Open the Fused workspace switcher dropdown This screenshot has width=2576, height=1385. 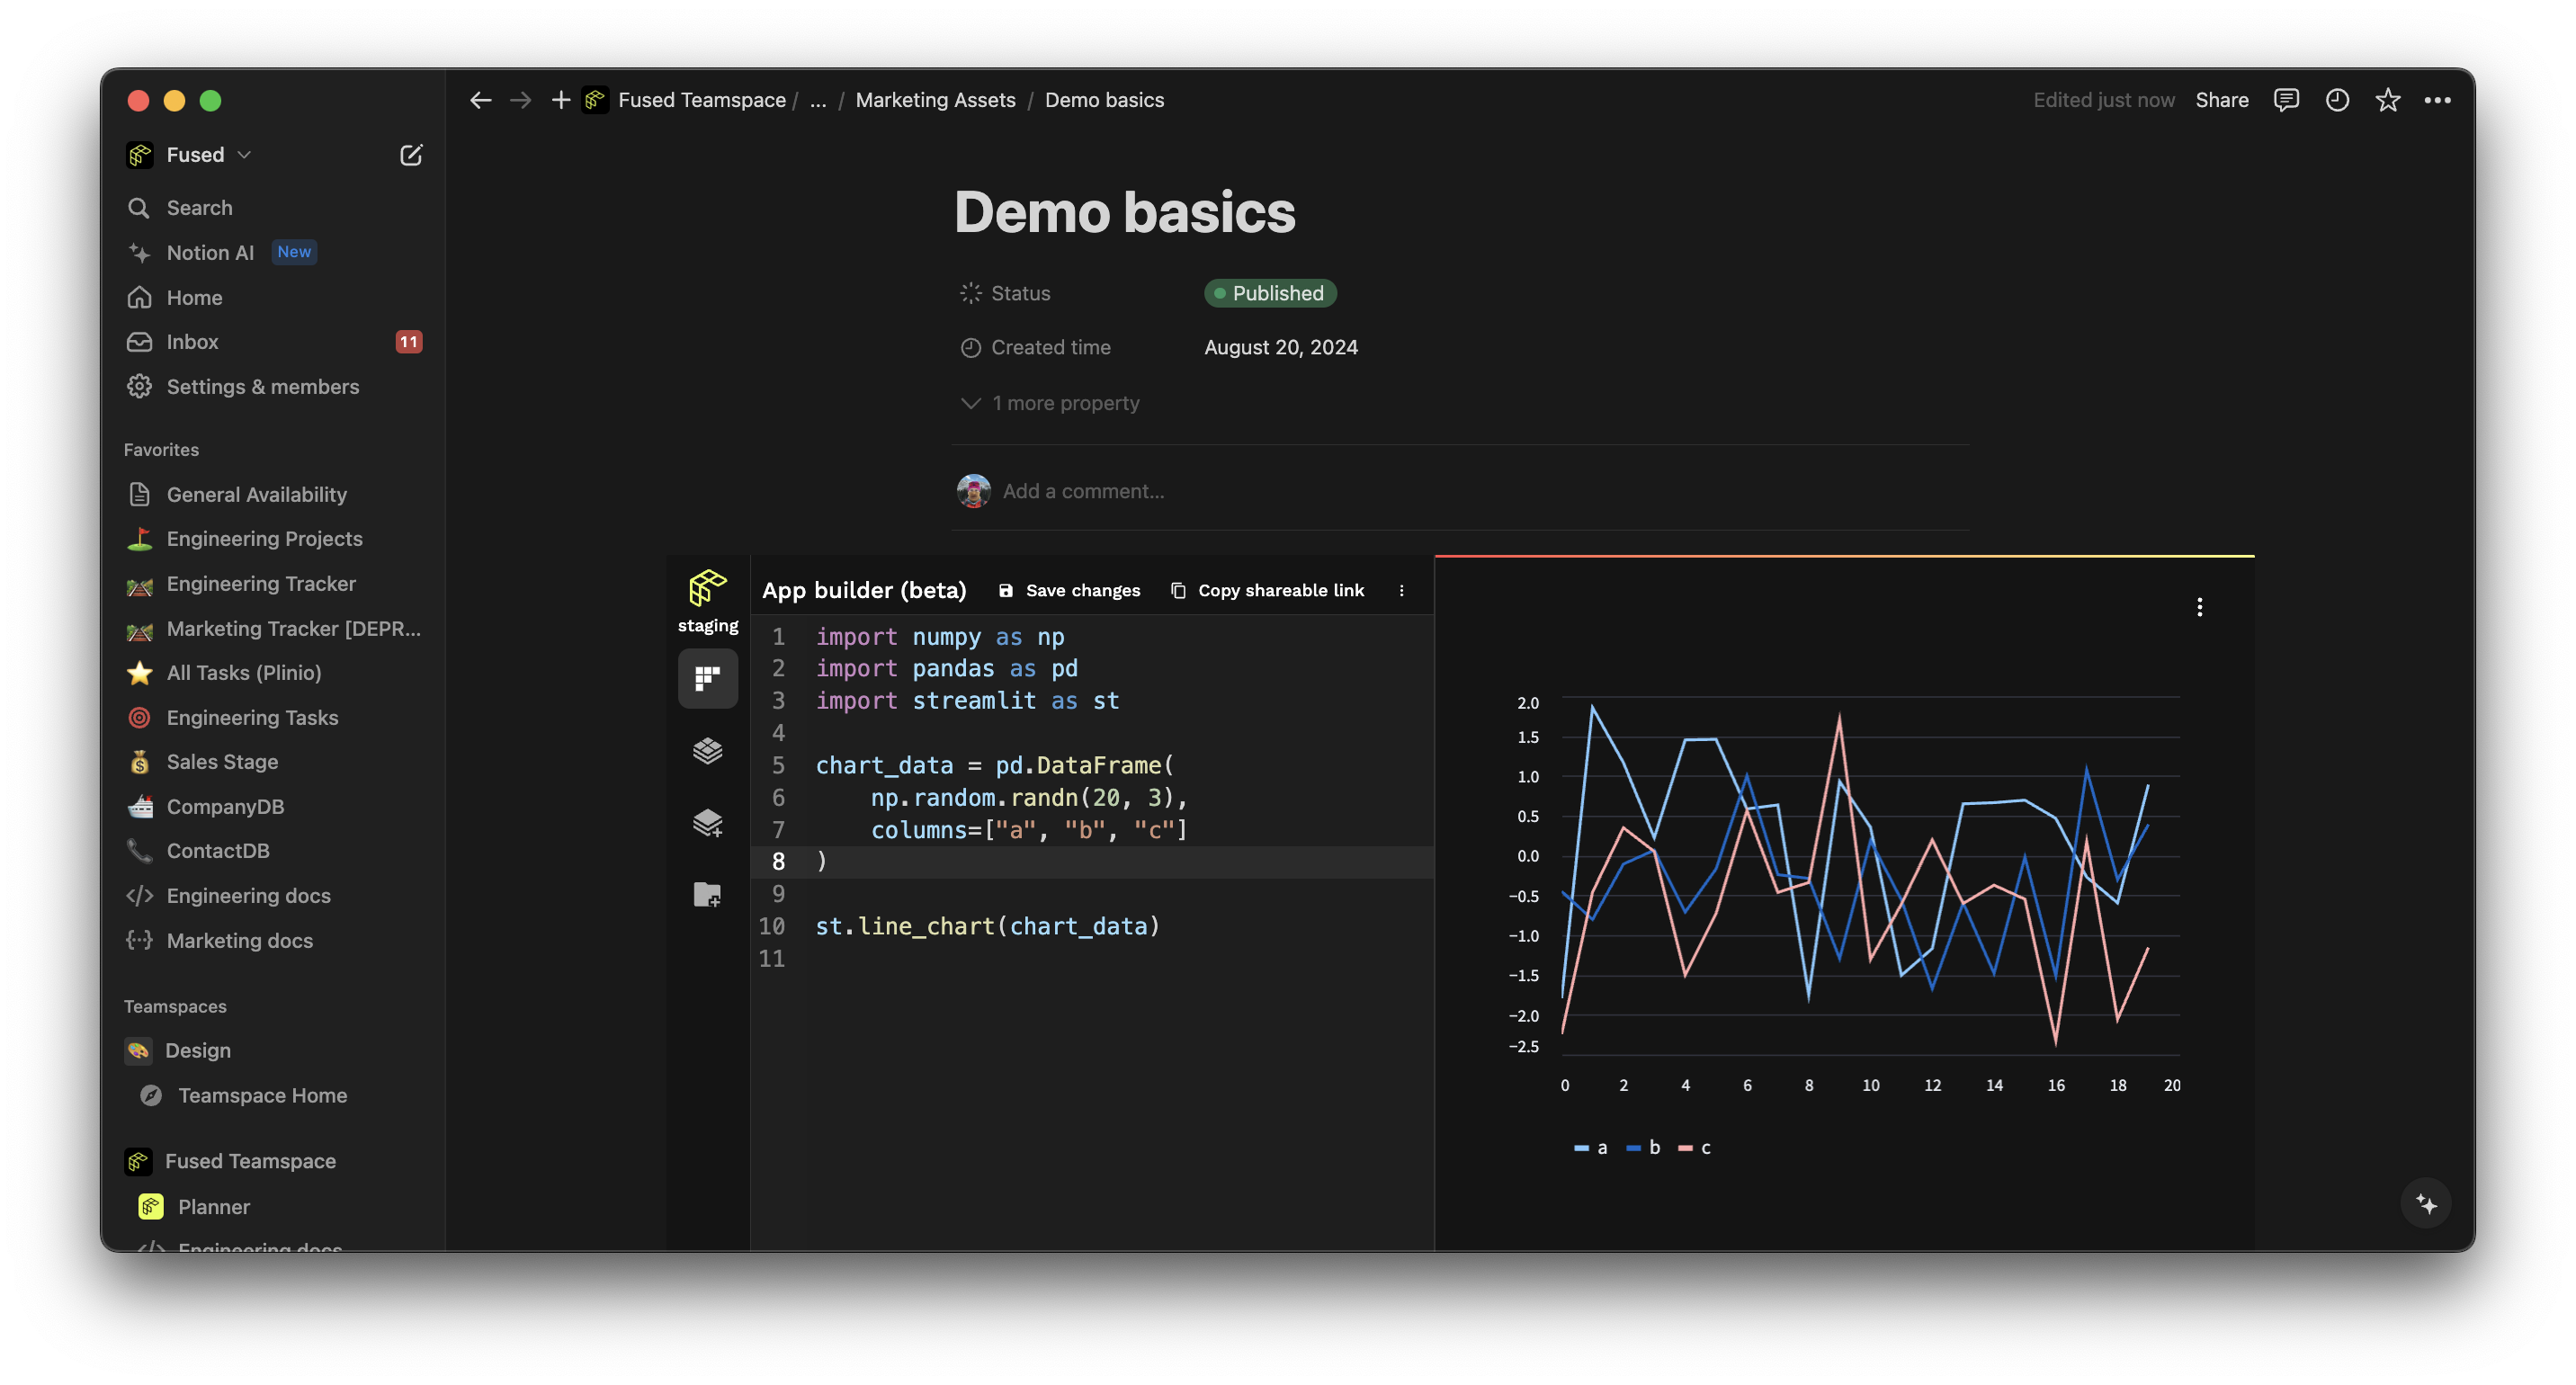(208, 155)
